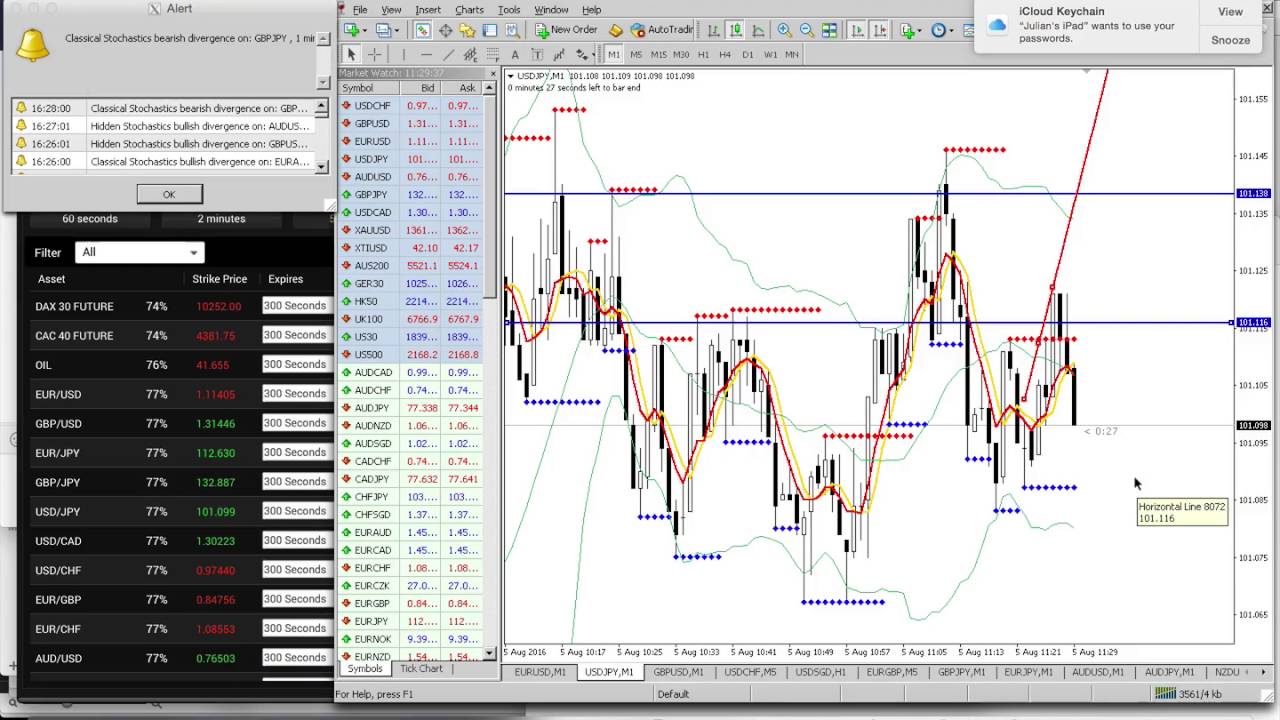Viewport: 1280px width, 720px height.
Task: Open expiry dropdown for OIL
Action: [296, 365]
